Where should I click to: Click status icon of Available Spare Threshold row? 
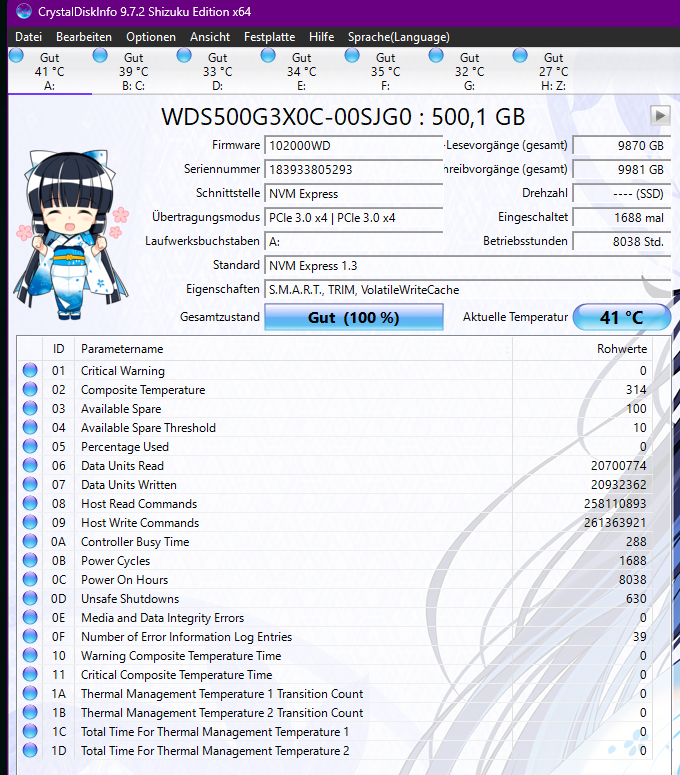(x=30, y=428)
